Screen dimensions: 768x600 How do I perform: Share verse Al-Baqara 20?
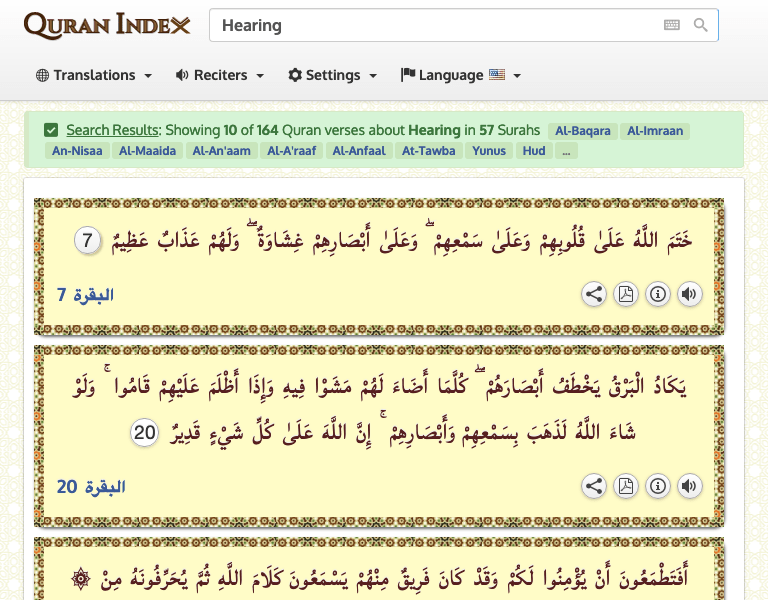pyautogui.click(x=594, y=486)
